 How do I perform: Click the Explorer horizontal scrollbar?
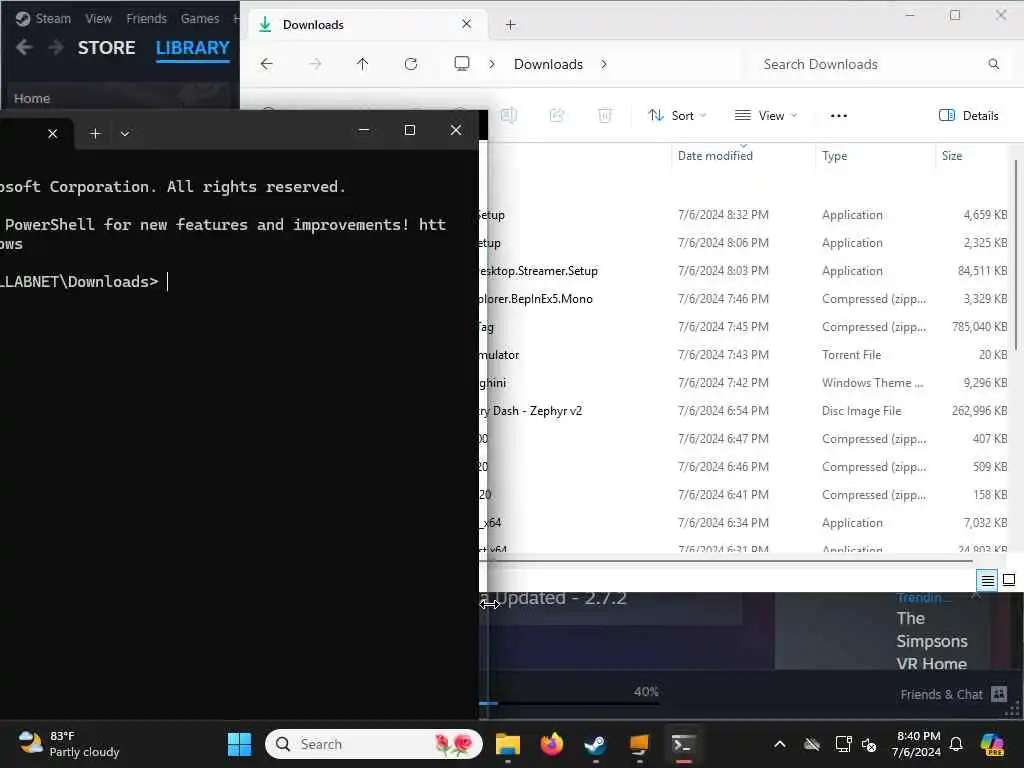point(725,560)
